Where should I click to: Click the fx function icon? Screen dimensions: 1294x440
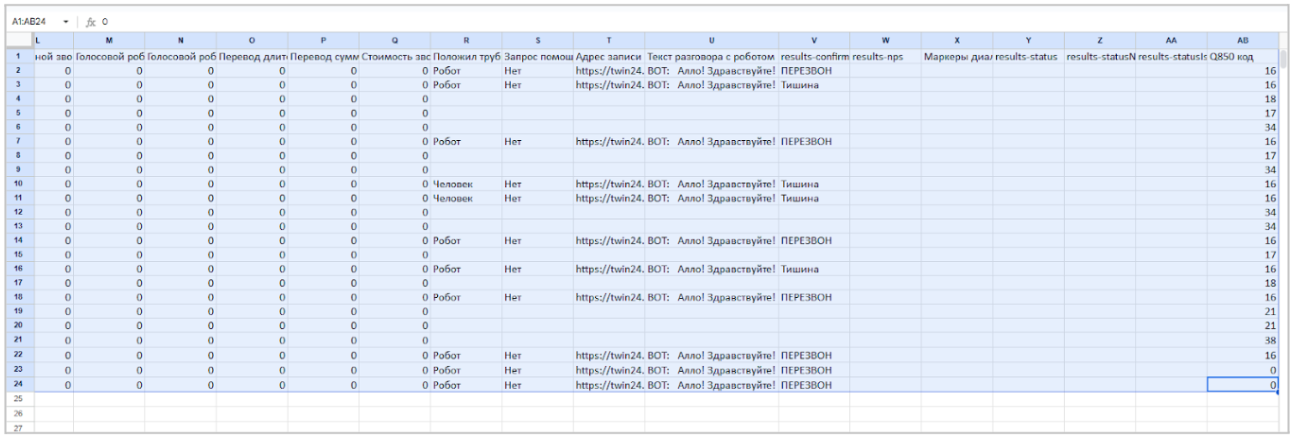pos(90,21)
